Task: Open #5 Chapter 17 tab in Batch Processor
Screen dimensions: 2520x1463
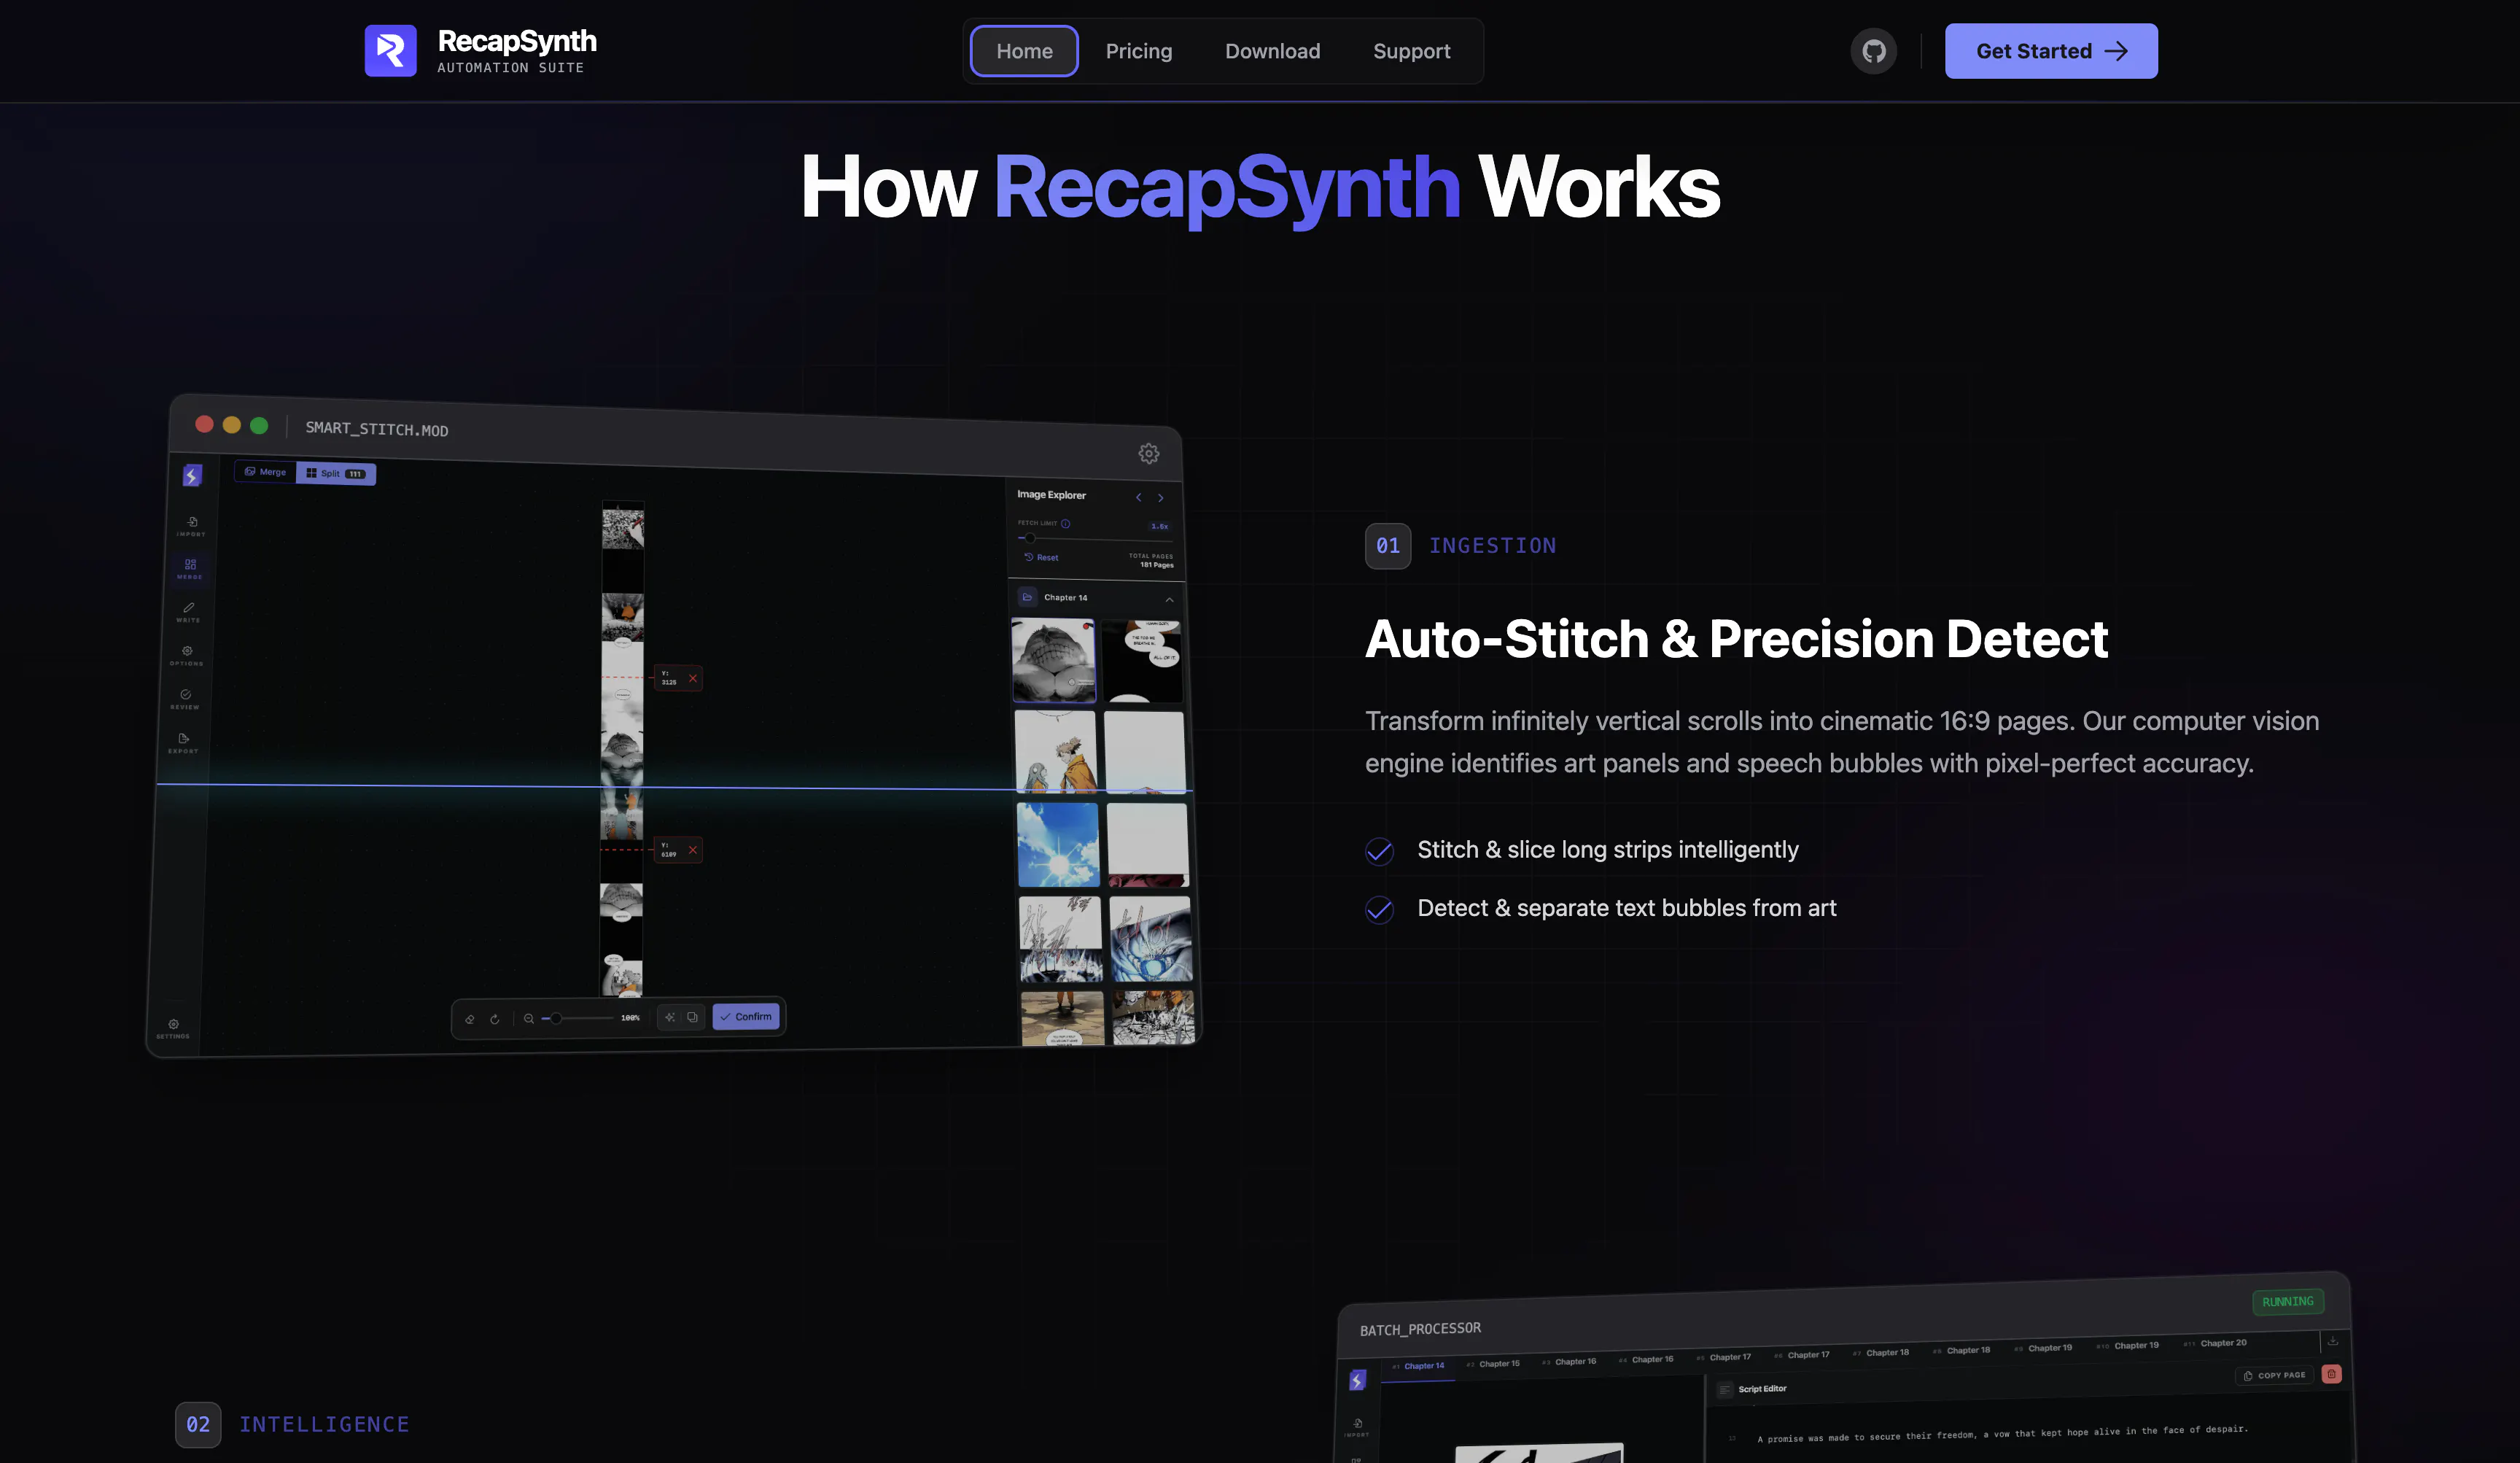Action: [1724, 1357]
